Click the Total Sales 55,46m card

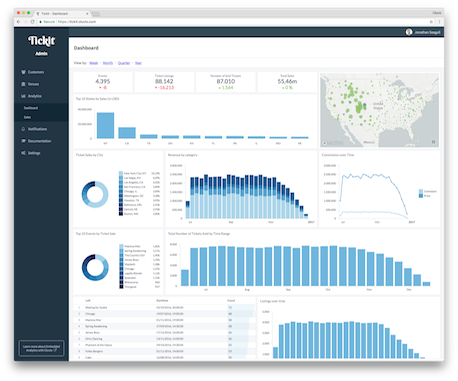[287, 82]
